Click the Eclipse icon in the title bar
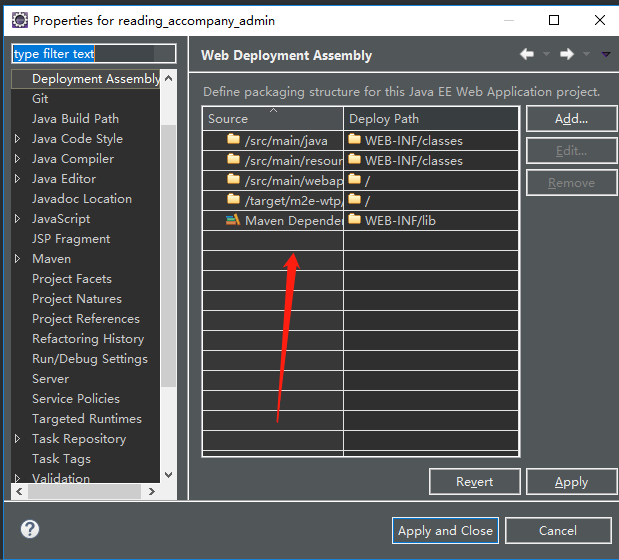This screenshot has height=560, width=619. (x=20, y=20)
